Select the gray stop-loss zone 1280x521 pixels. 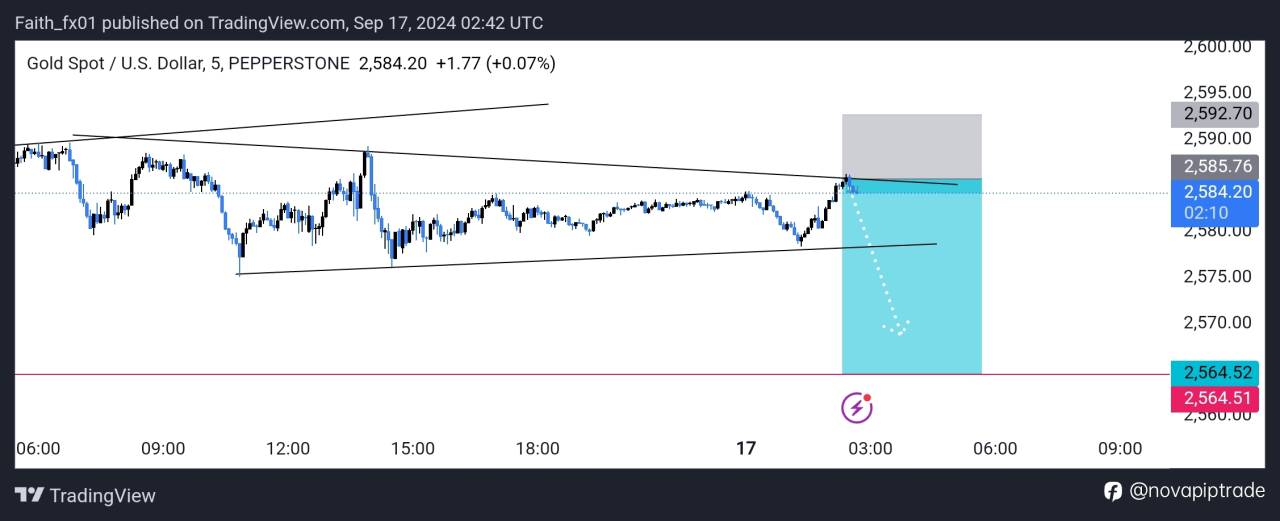pos(911,146)
